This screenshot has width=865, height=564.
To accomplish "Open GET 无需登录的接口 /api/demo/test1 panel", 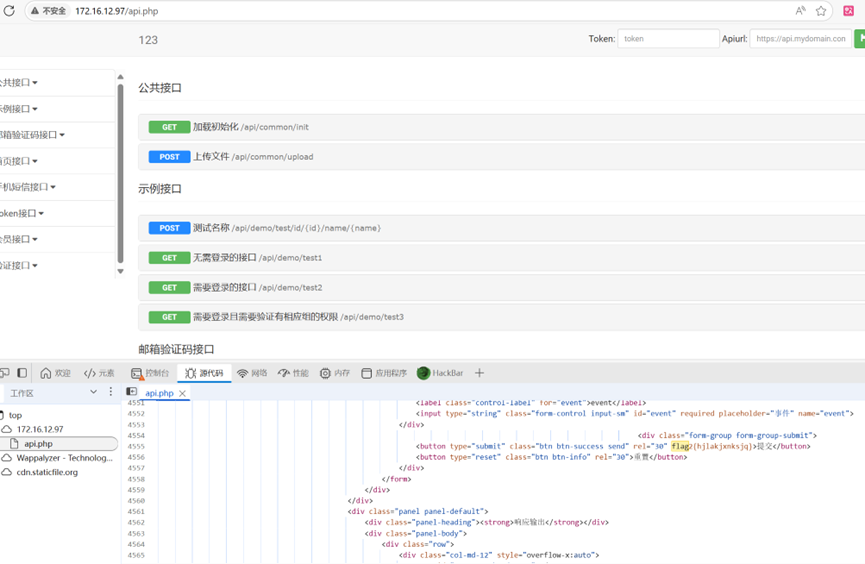I will [501, 258].
